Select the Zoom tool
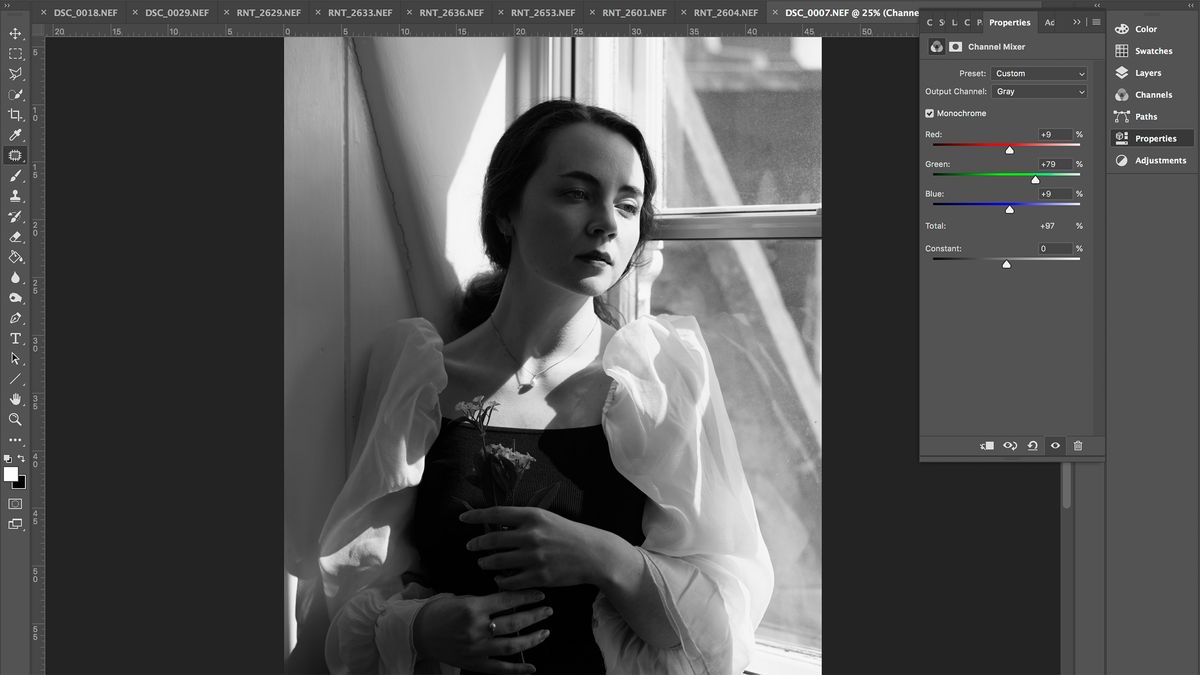Screen dimensions: 1200x675 point(14,419)
